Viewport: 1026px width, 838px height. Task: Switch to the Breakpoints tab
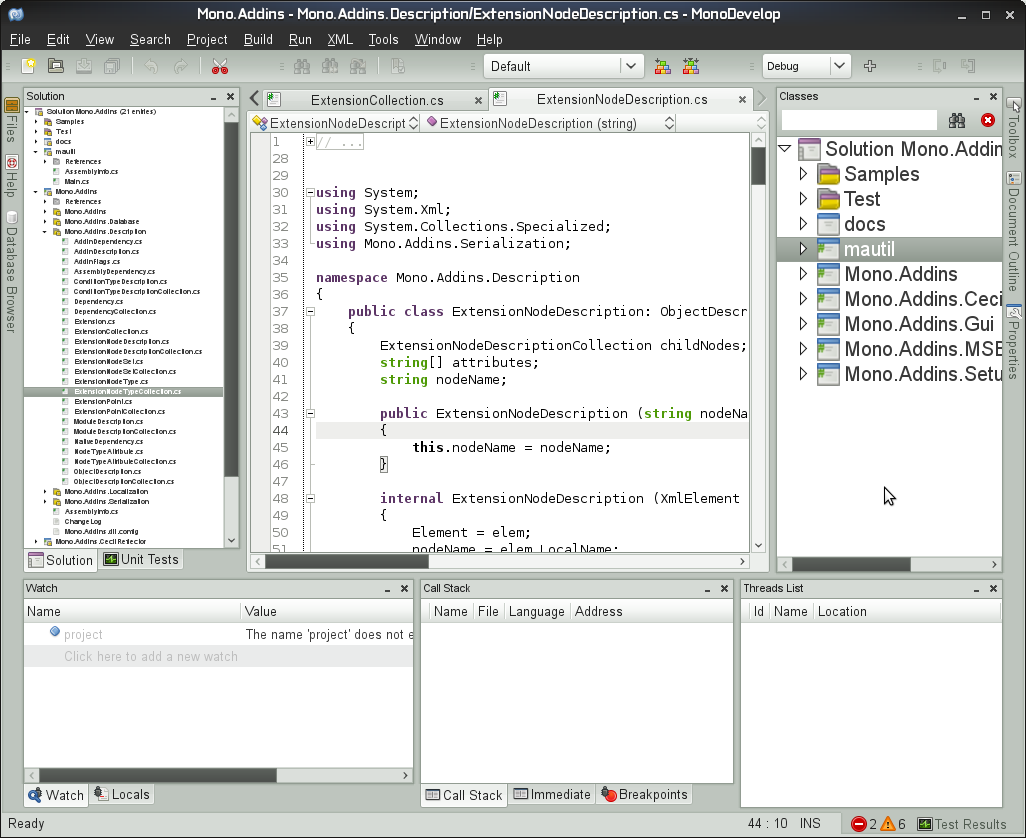(x=645, y=794)
